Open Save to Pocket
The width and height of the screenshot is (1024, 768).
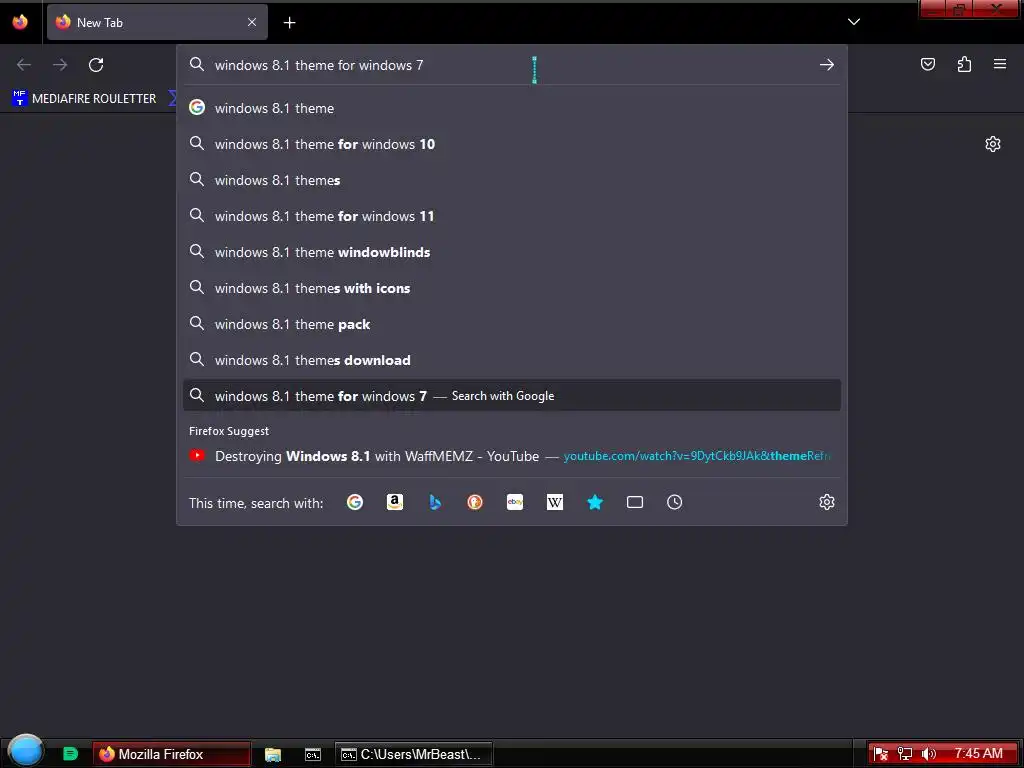[928, 64]
